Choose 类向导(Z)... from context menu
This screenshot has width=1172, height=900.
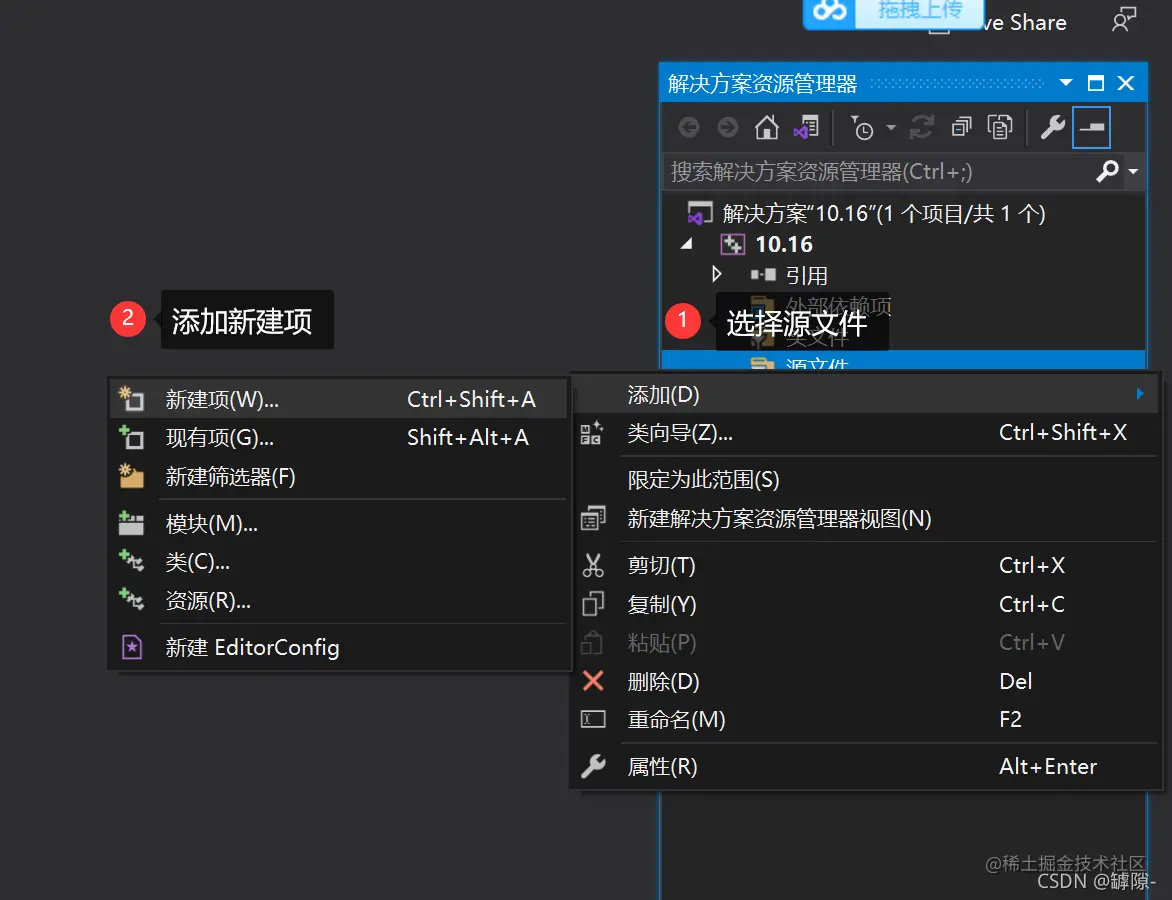[x=866, y=433]
